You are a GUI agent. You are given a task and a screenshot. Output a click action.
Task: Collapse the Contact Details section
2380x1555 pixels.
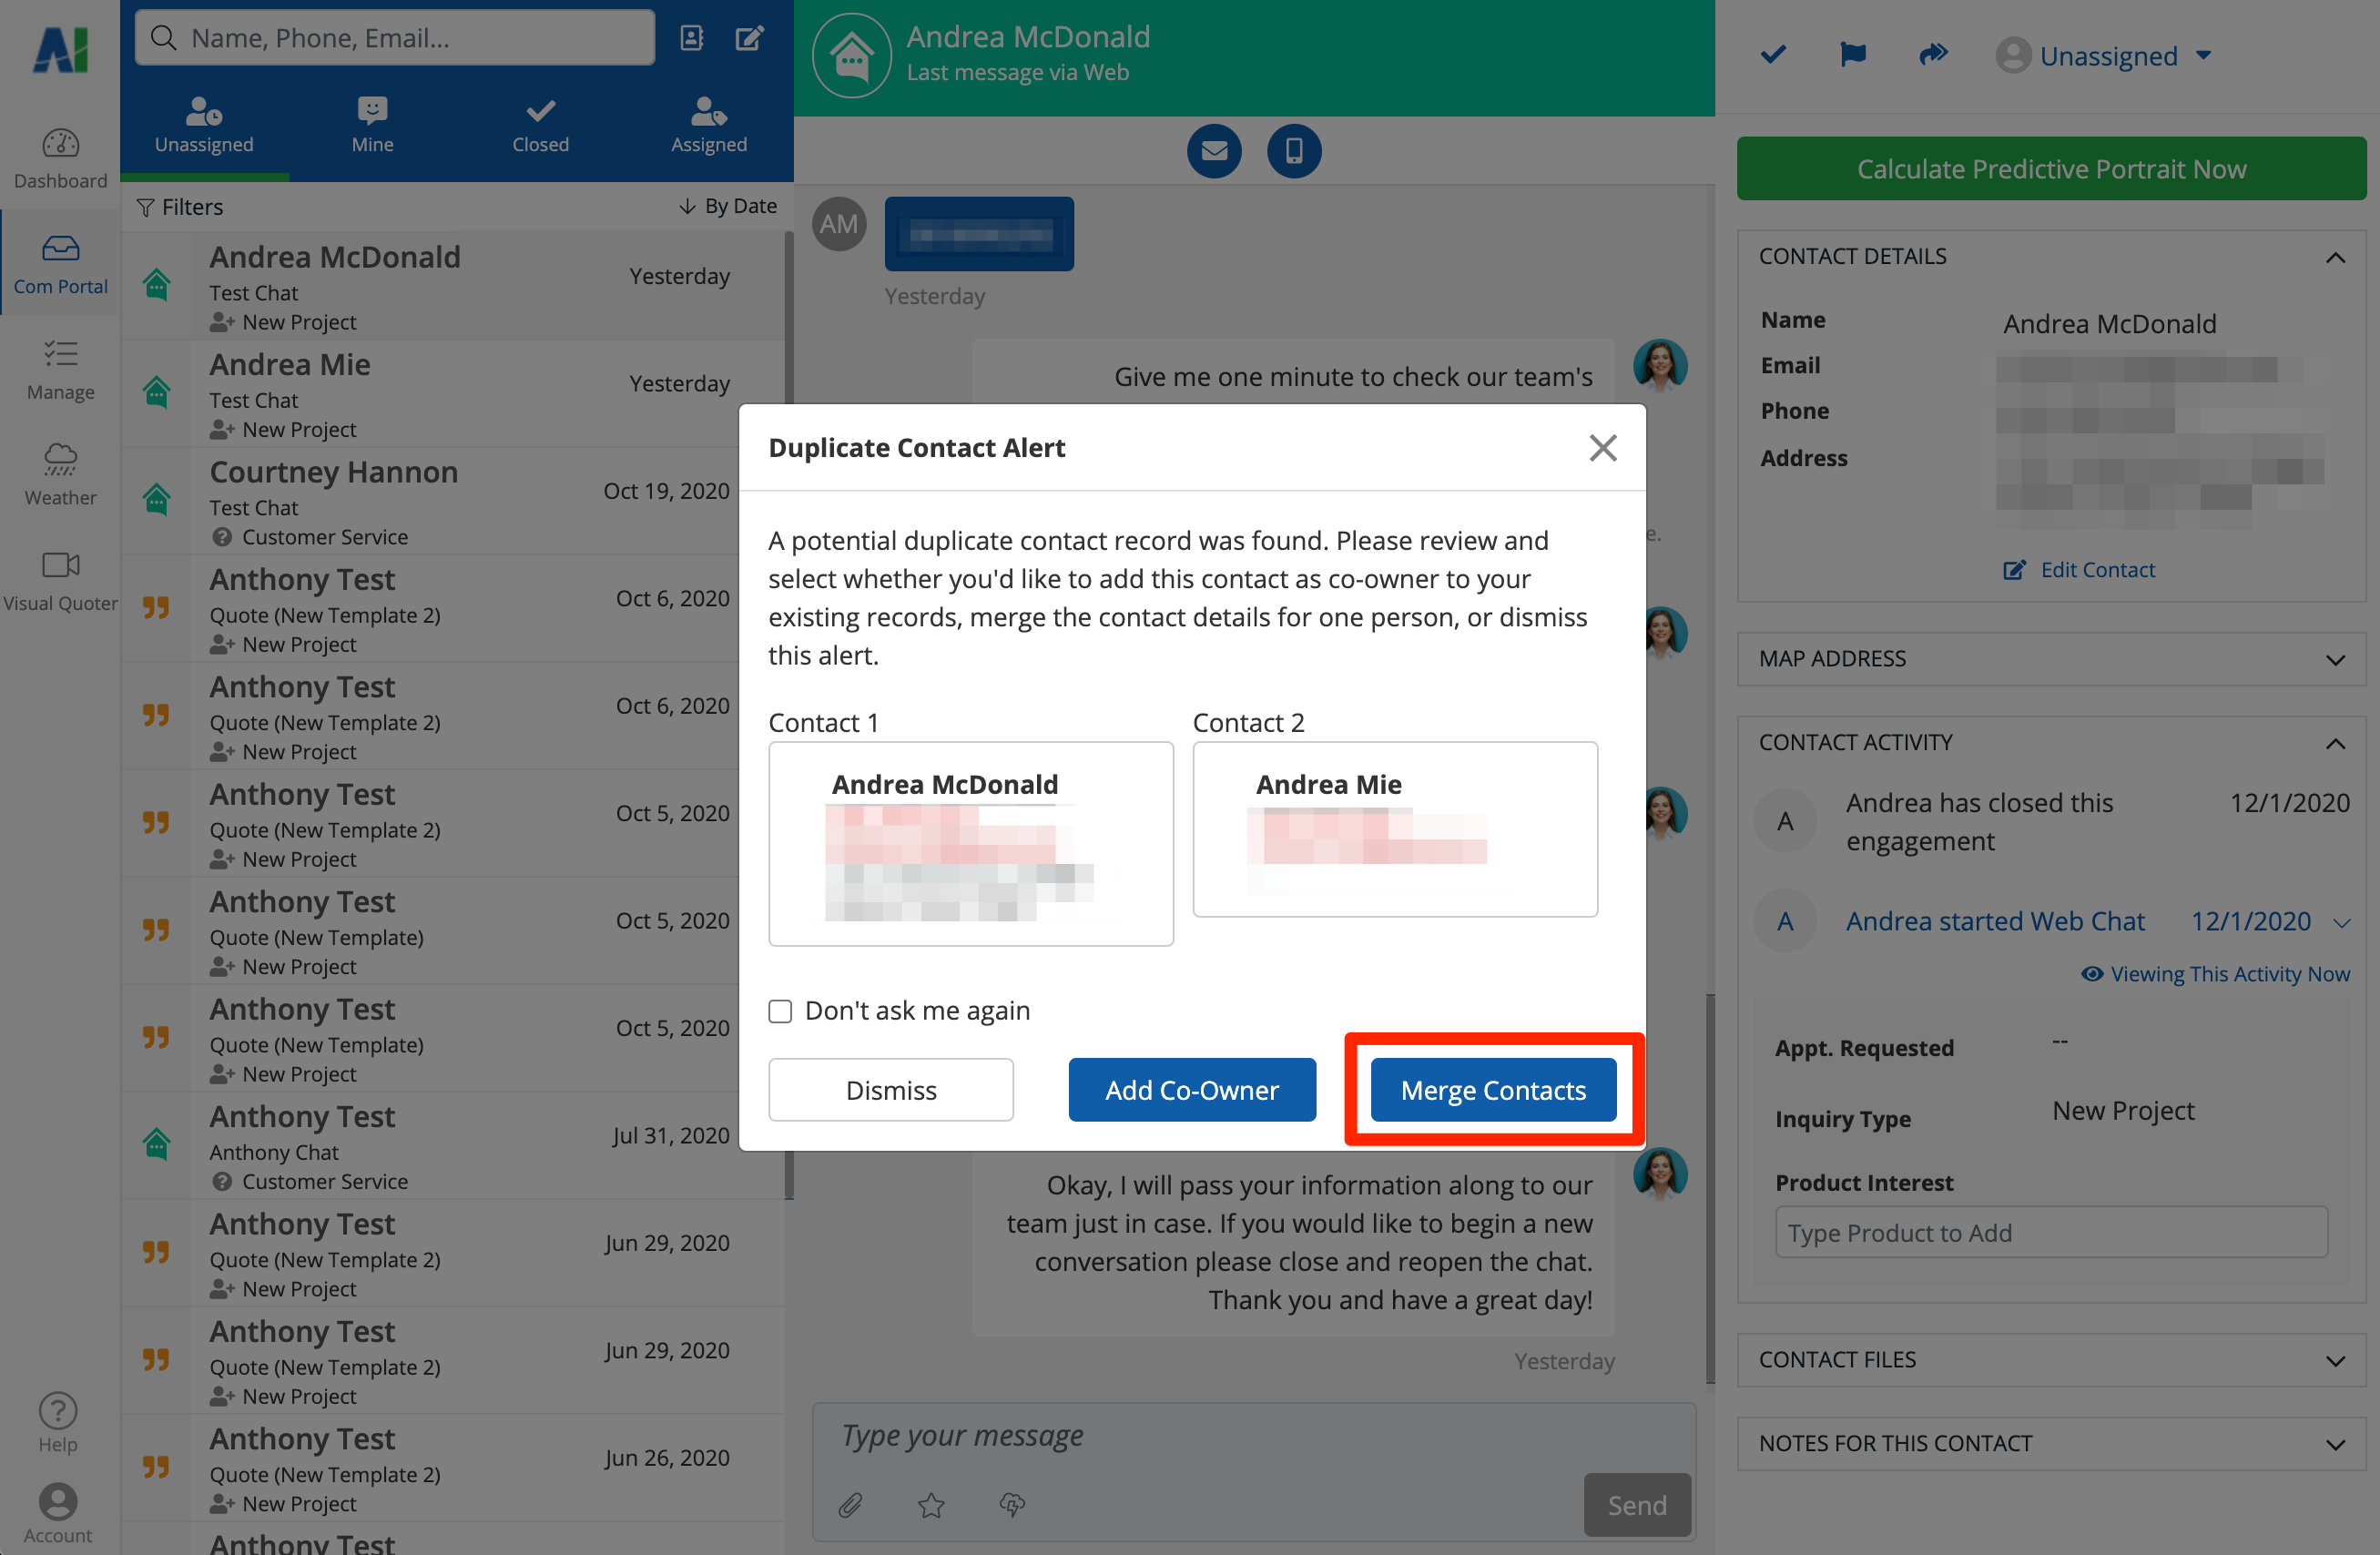click(2335, 257)
